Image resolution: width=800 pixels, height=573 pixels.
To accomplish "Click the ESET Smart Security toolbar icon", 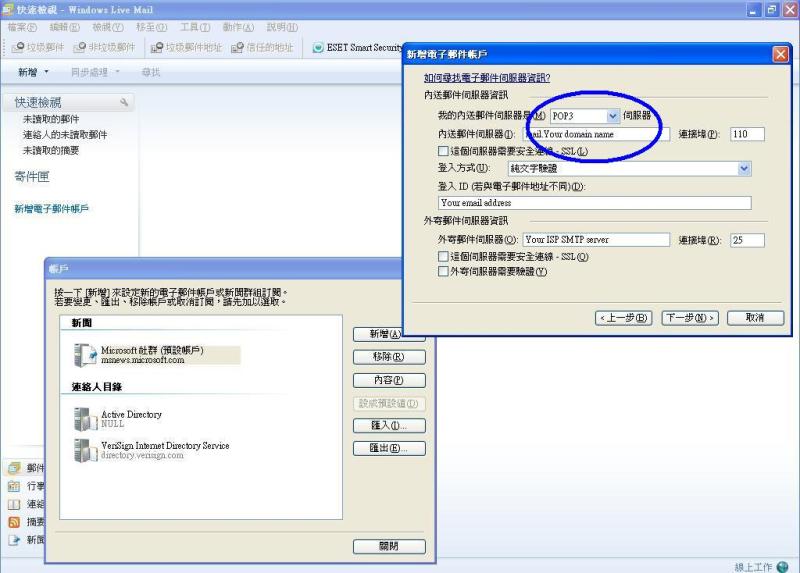I will click(318, 47).
